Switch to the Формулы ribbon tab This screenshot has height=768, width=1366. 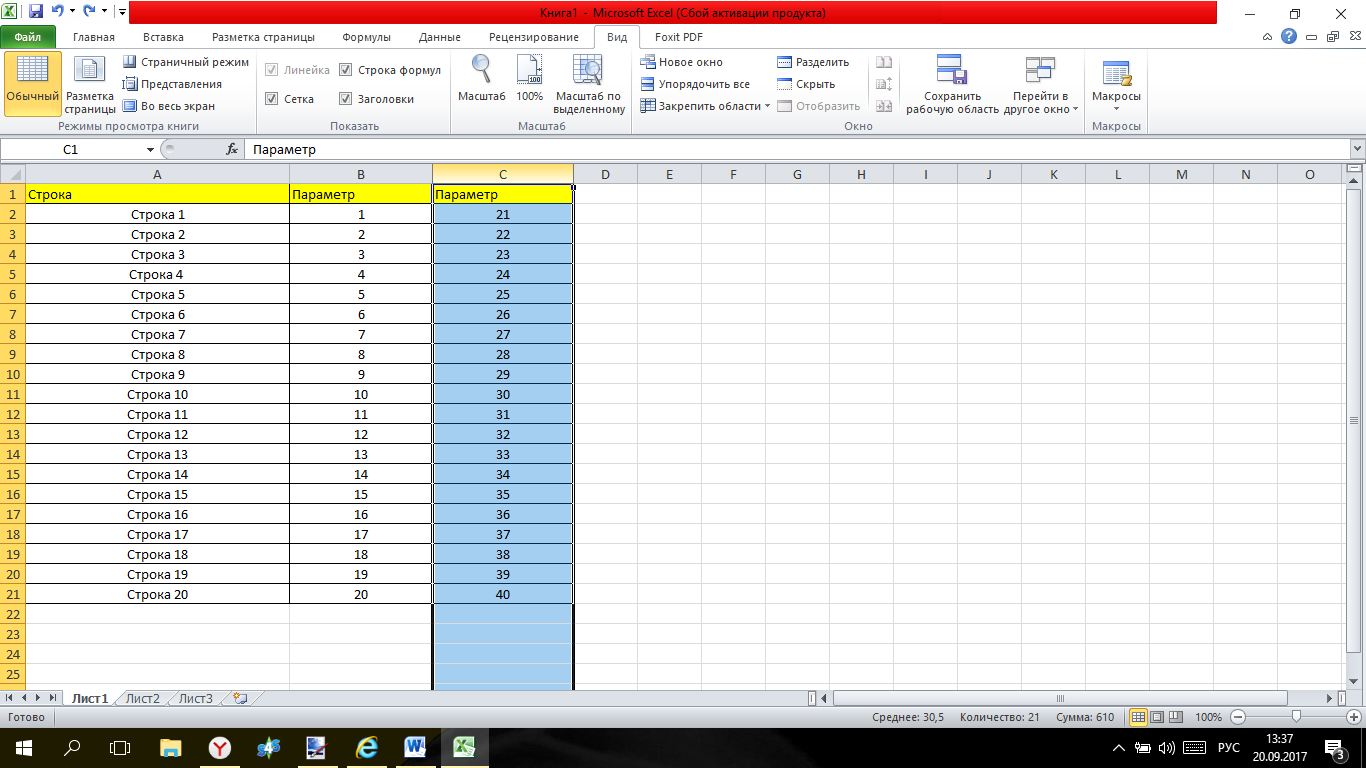(x=366, y=37)
